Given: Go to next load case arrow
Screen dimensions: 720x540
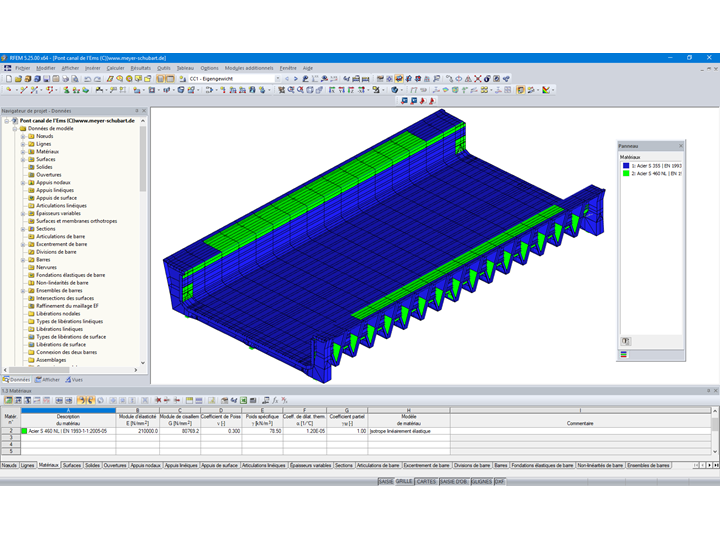Looking at the screenshot, I should [x=296, y=79].
